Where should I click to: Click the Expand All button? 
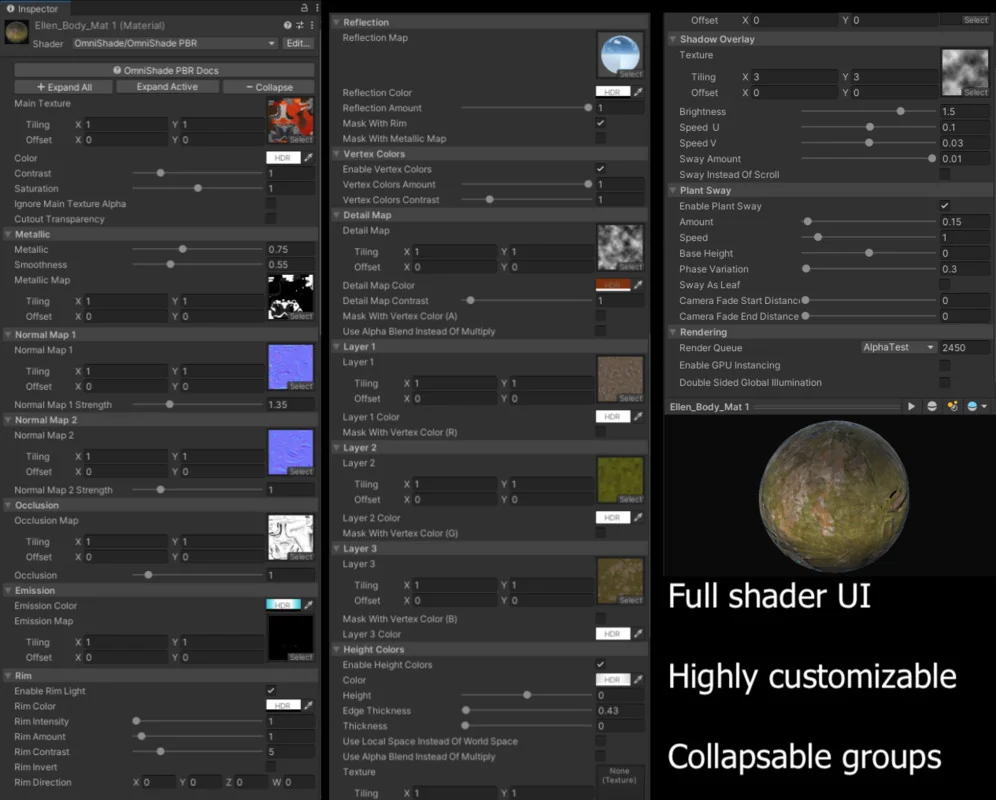(x=64, y=87)
